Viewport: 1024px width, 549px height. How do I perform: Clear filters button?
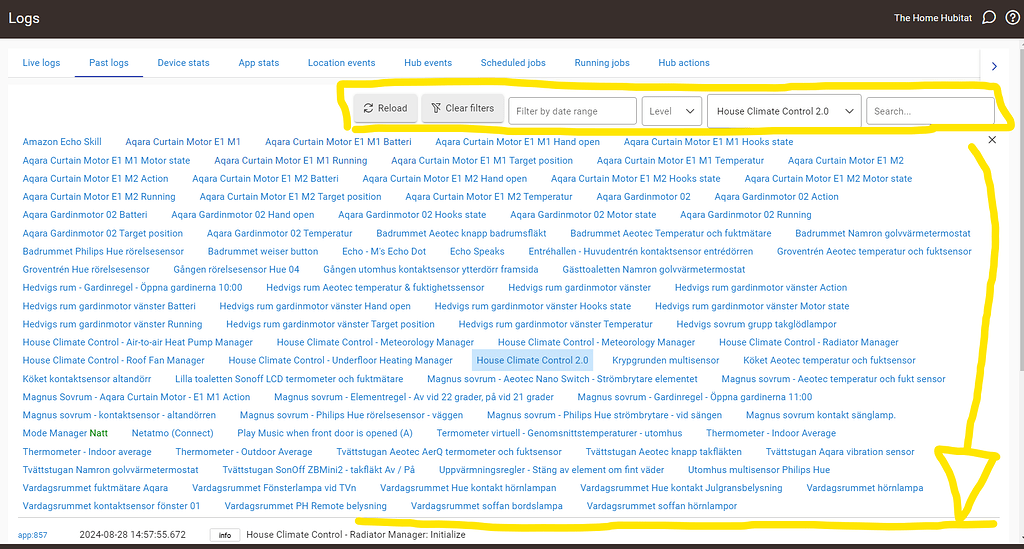pyautogui.click(x=462, y=108)
